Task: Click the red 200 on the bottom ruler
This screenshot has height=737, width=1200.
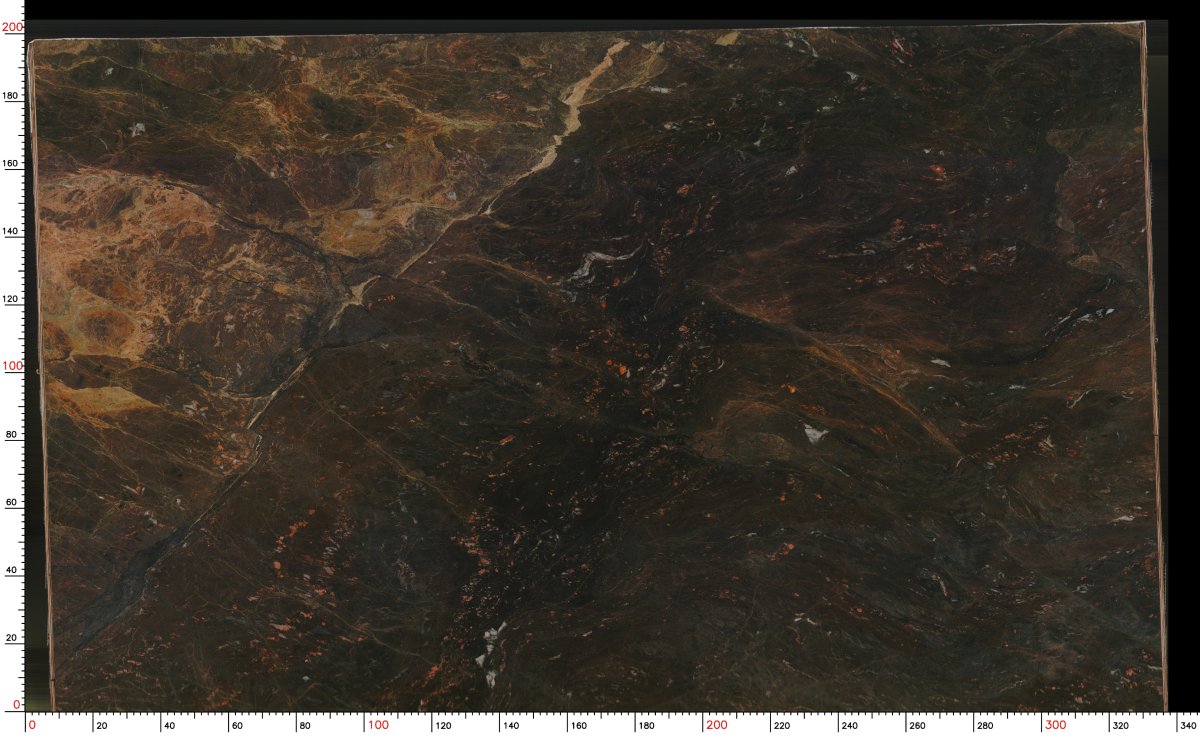Action: click(x=717, y=725)
